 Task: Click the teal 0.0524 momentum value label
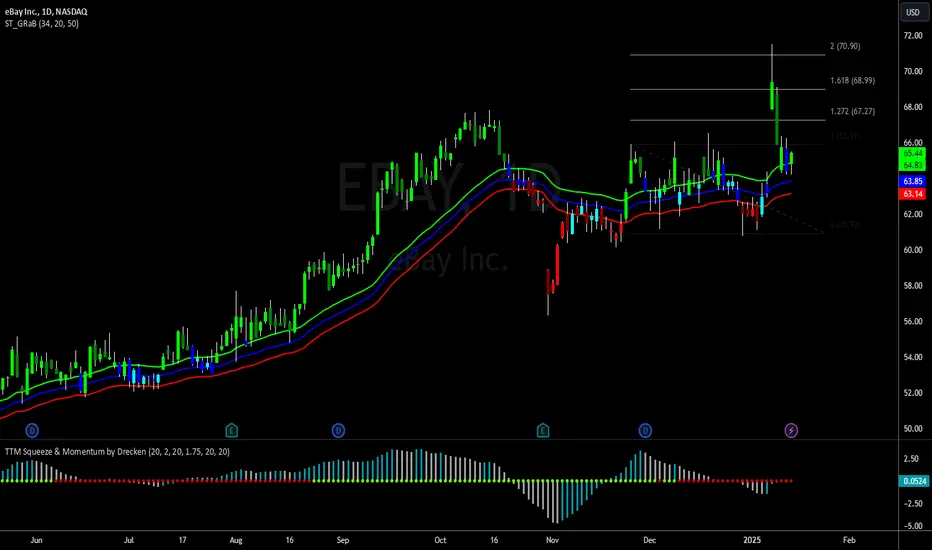click(x=913, y=481)
